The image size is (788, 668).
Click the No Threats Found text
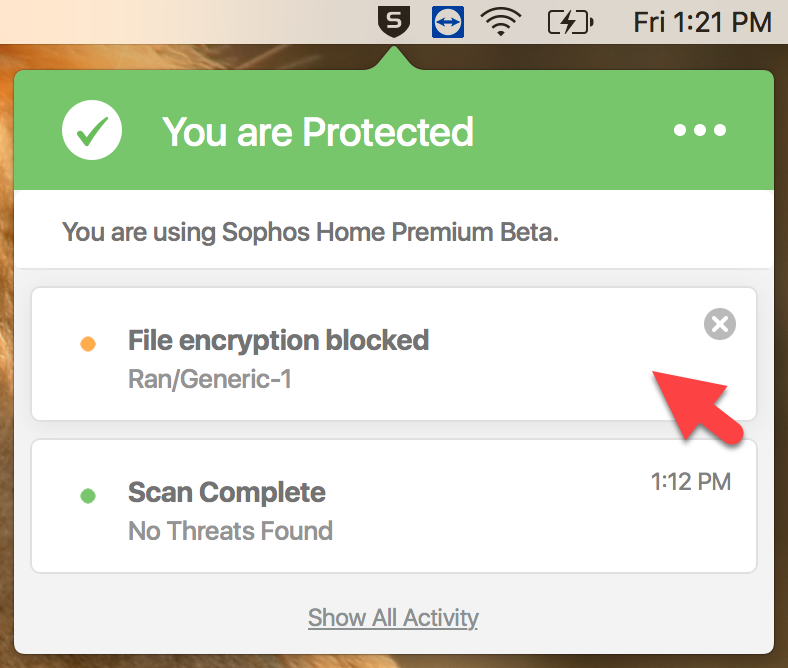pyautogui.click(x=230, y=530)
